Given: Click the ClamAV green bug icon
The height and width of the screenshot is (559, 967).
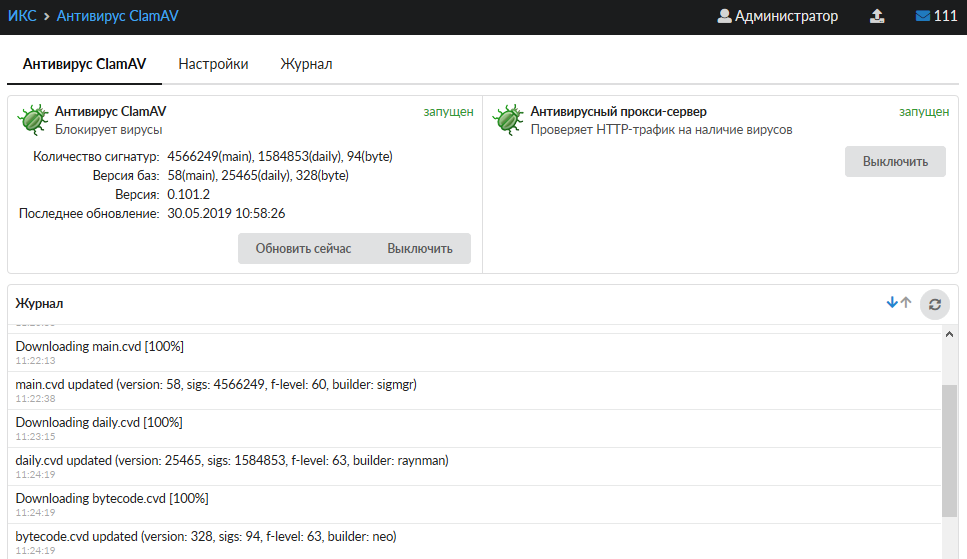Looking at the screenshot, I should (33, 120).
